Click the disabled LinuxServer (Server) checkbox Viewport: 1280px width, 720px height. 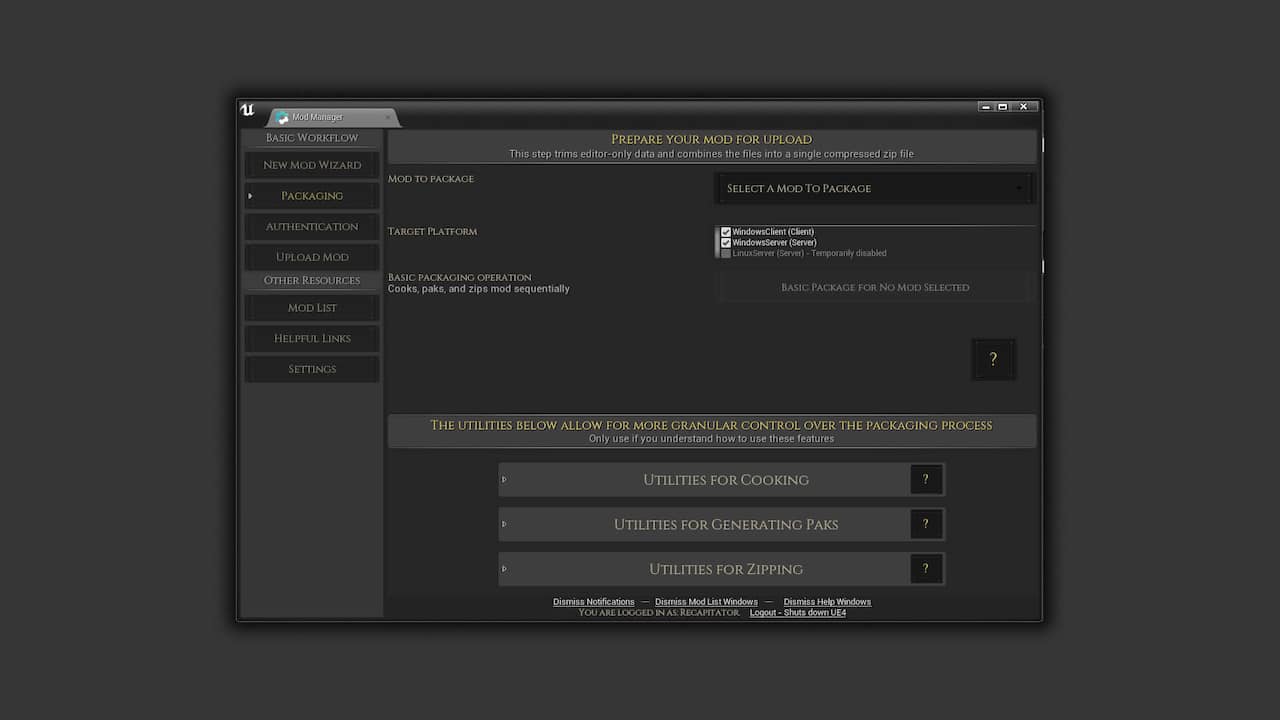point(726,253)
